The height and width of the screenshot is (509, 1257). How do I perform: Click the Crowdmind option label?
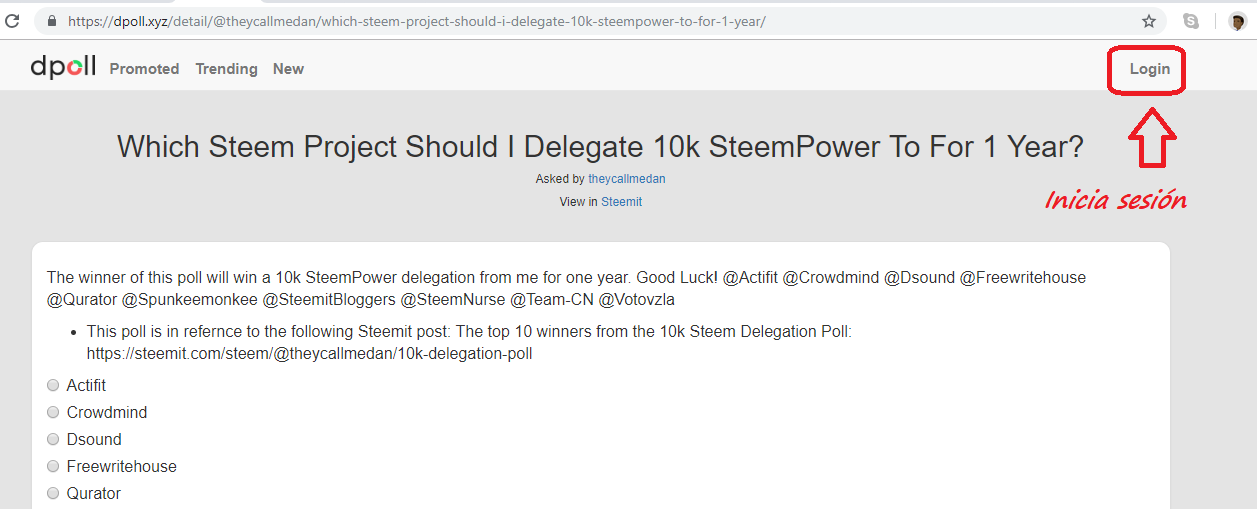[107, 412]
